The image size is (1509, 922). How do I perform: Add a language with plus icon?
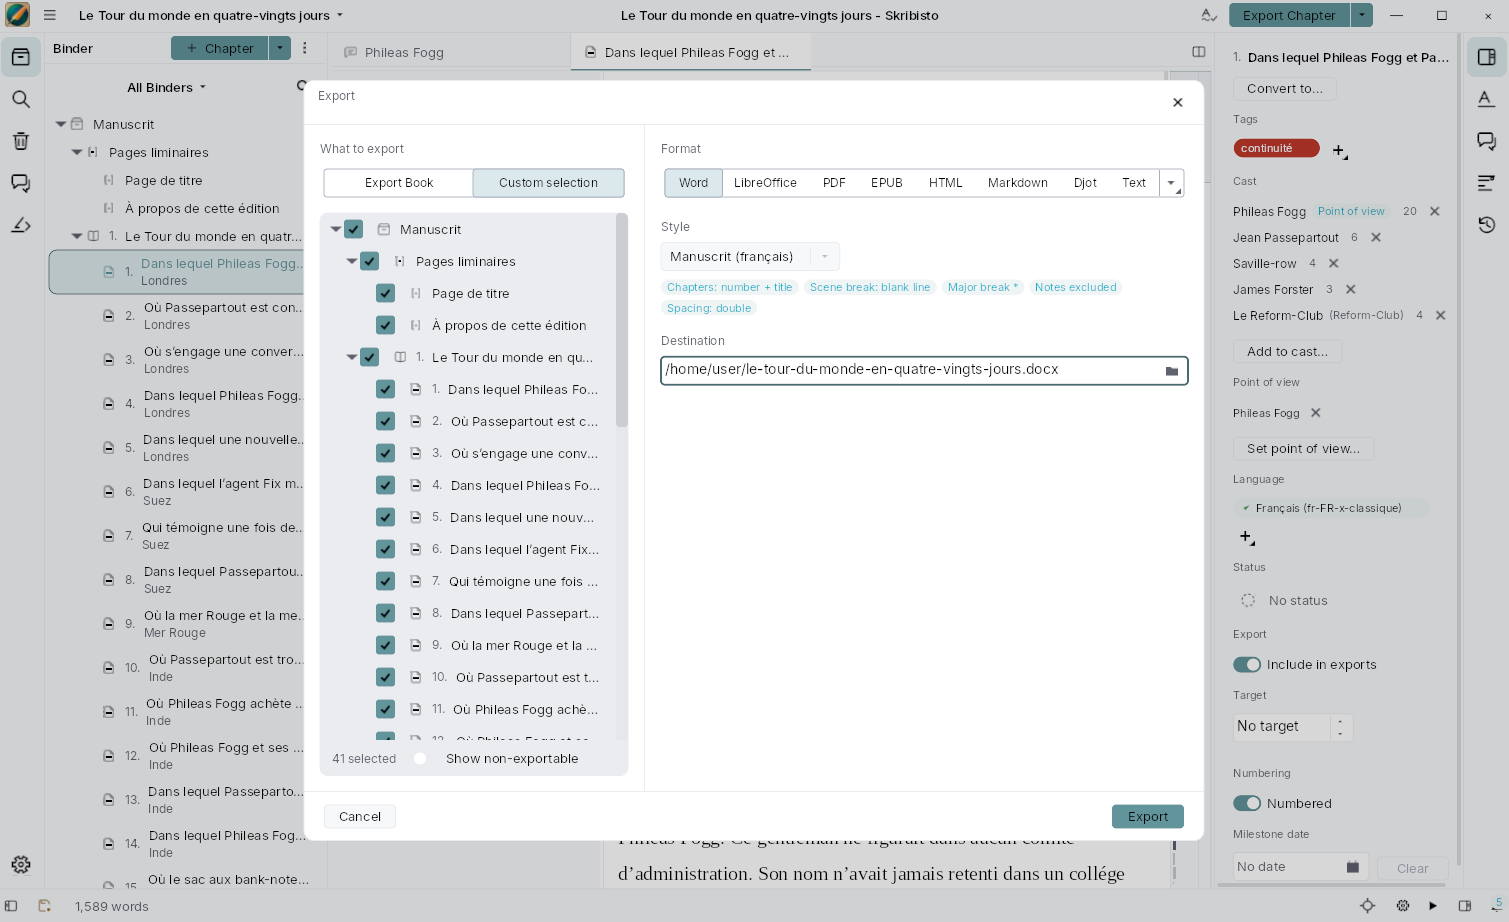click(x=1247, y=538)
